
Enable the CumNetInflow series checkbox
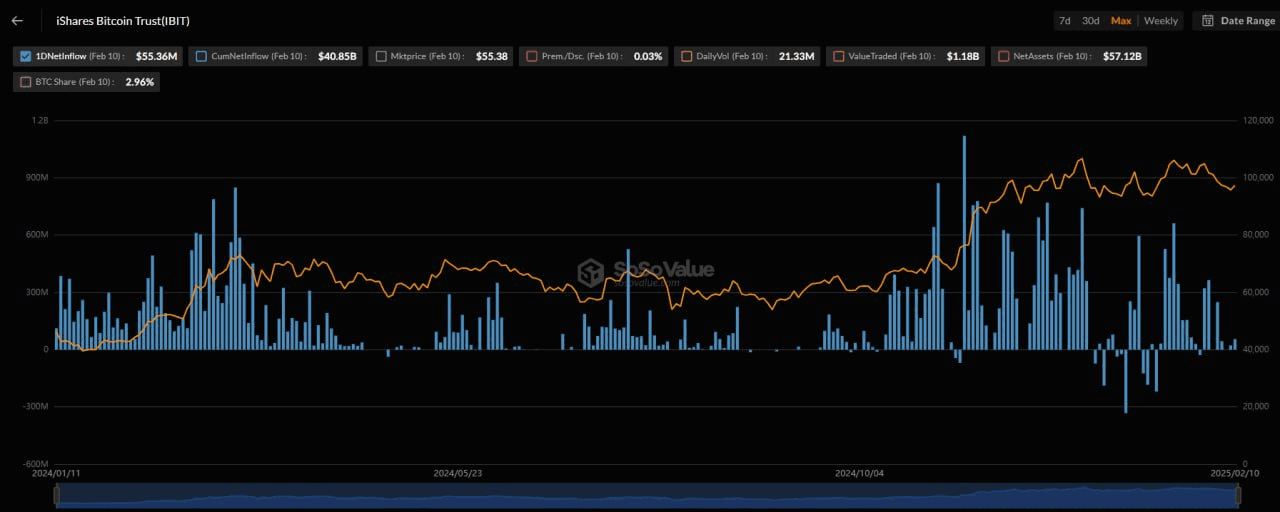[x=202, y=56]
